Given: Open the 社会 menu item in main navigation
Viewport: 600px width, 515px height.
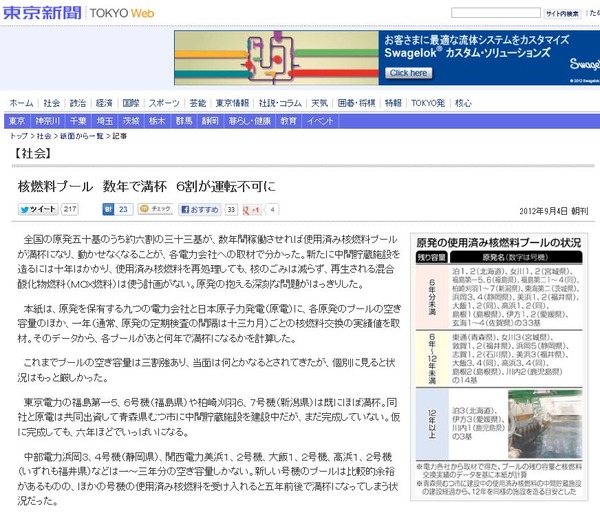Looking at the screenshot, I should pyautogui.click(x=52, y=103).
